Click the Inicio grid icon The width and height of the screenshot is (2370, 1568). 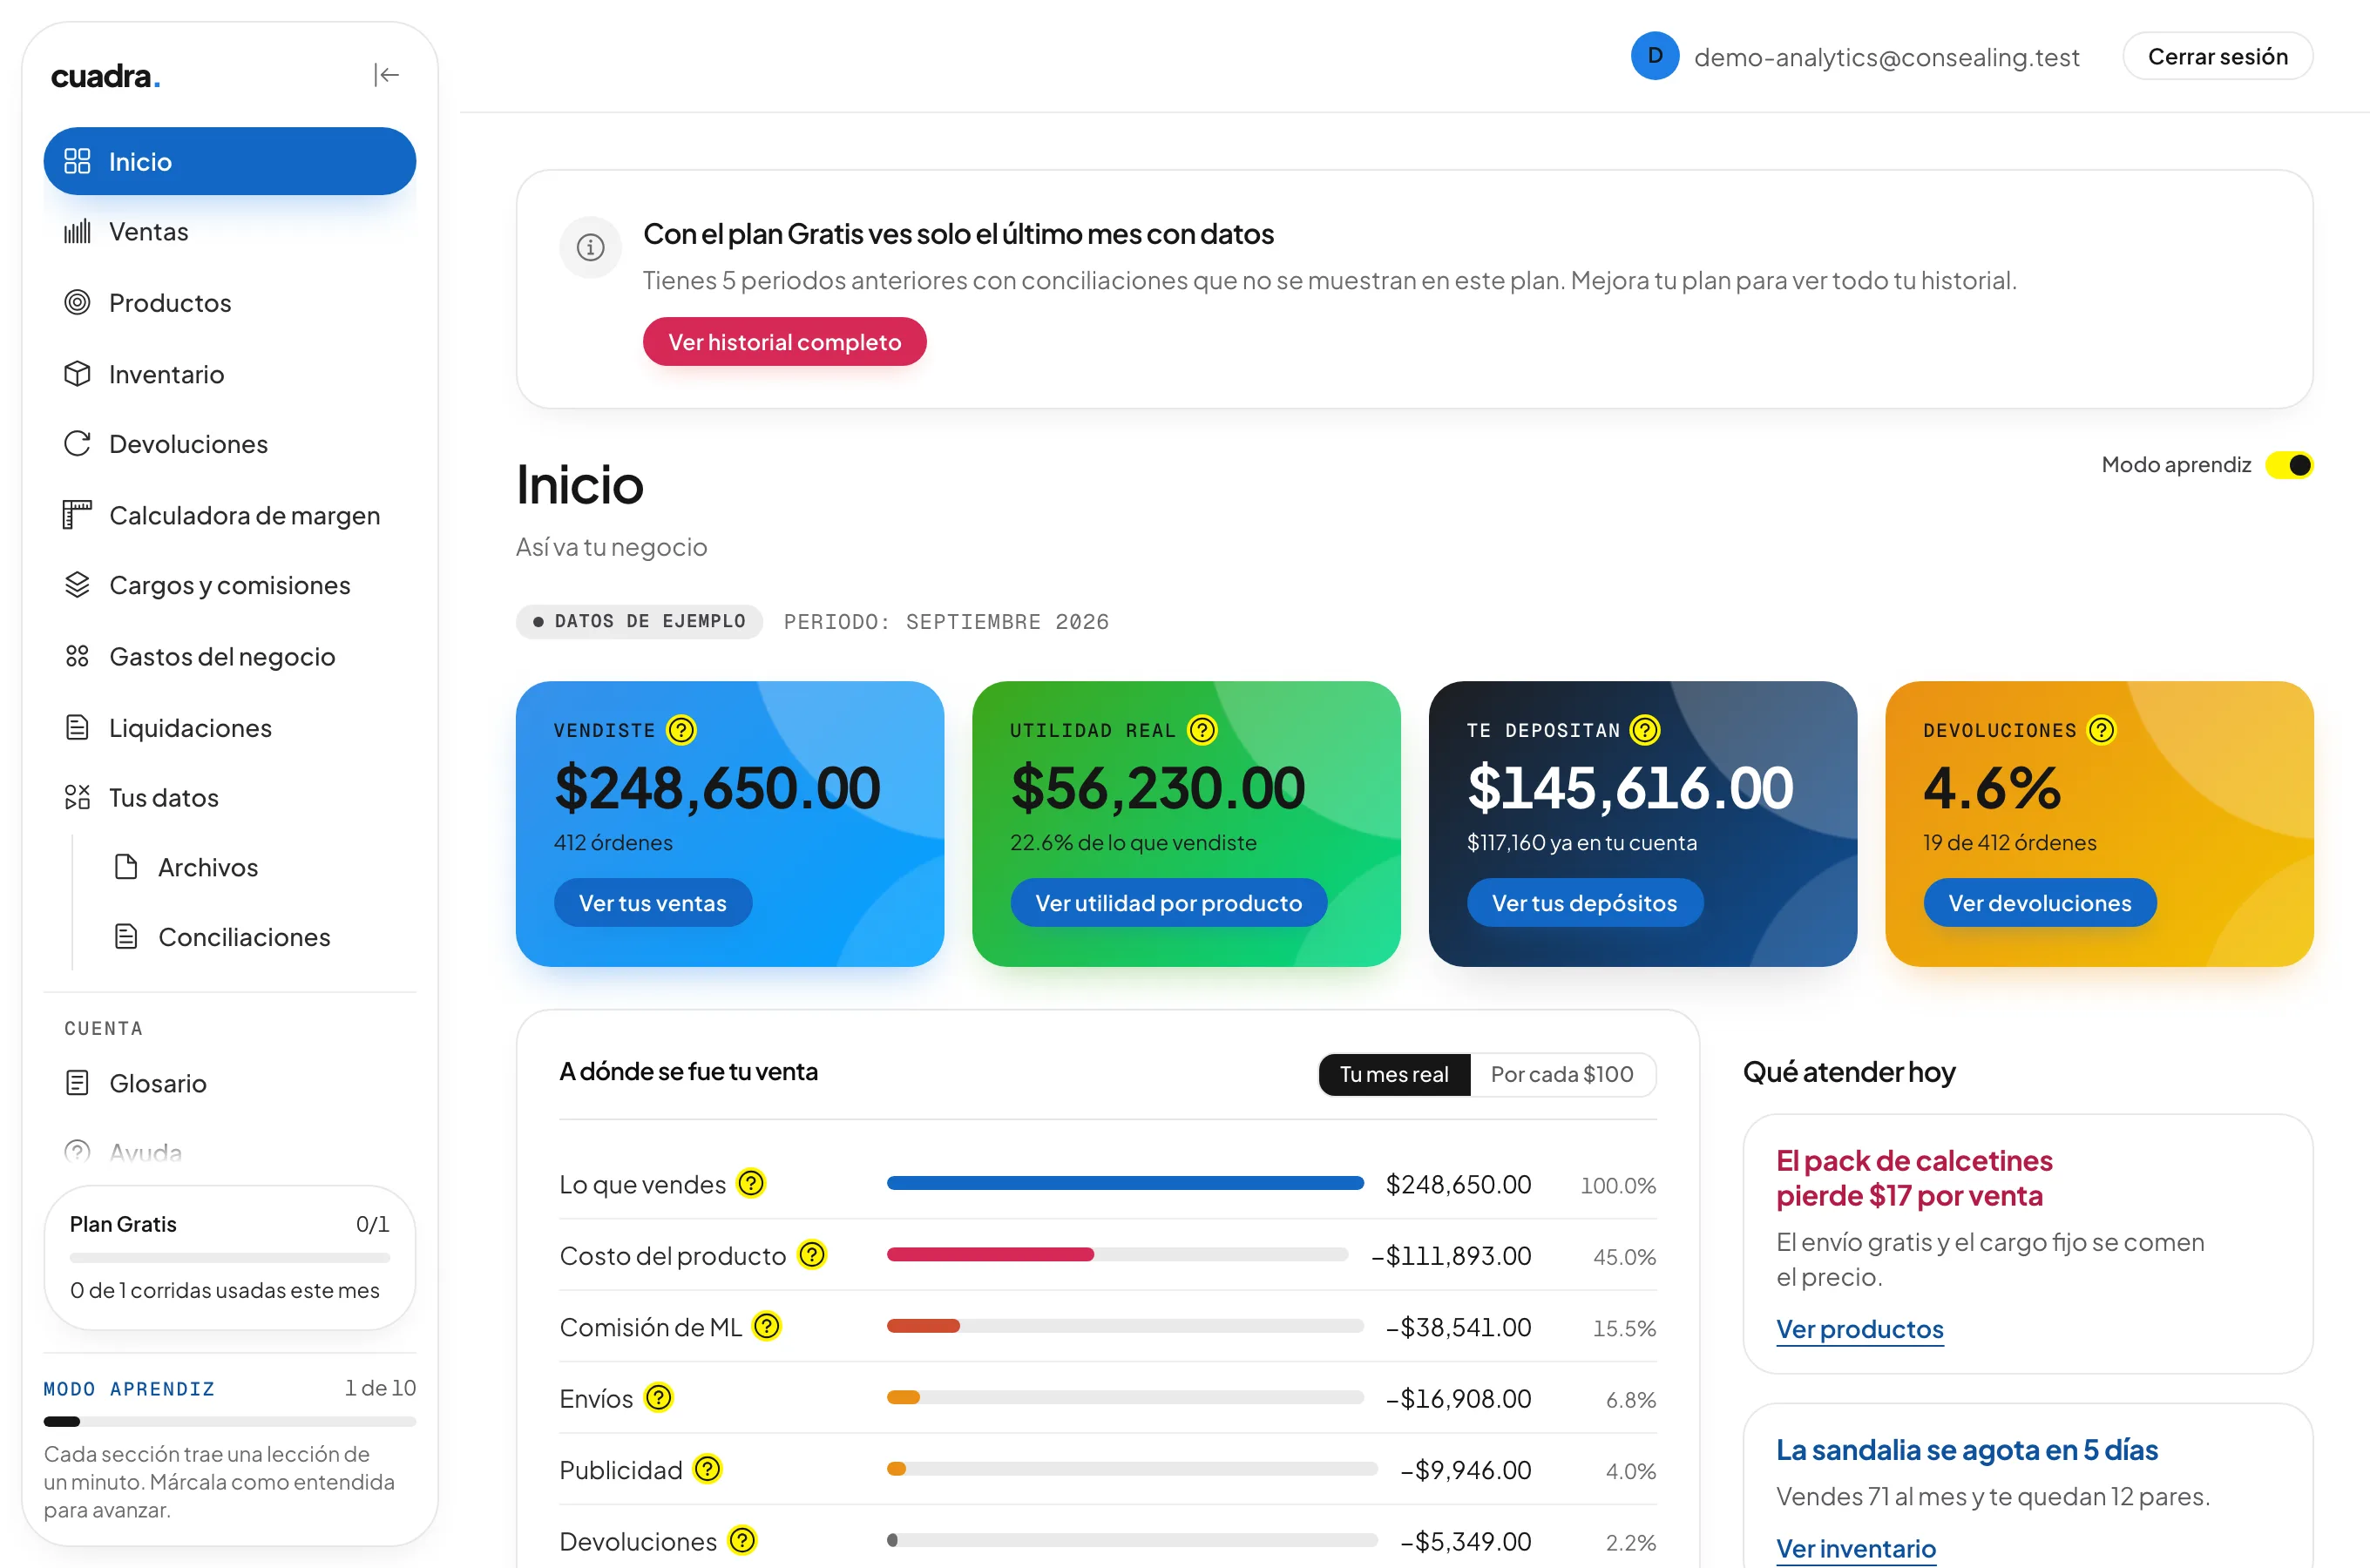[77, 161]
